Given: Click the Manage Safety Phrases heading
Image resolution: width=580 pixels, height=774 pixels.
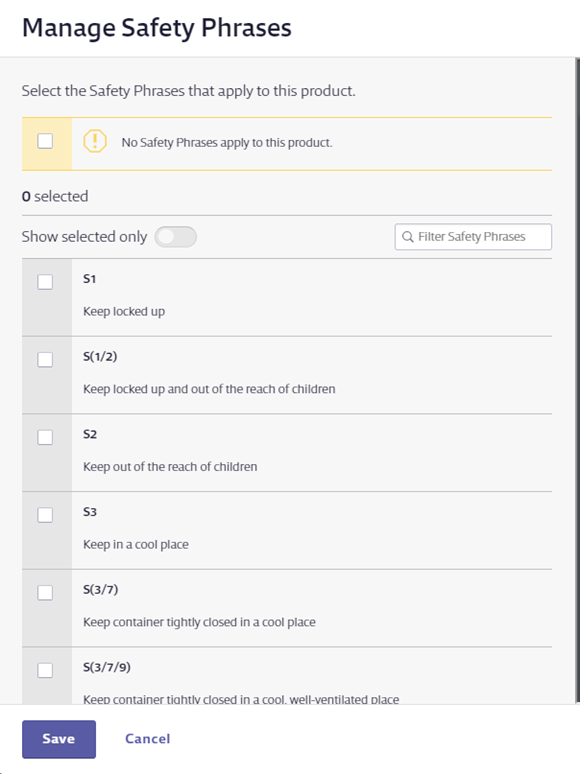Looking at the screenshot, I should coord(157,28).
